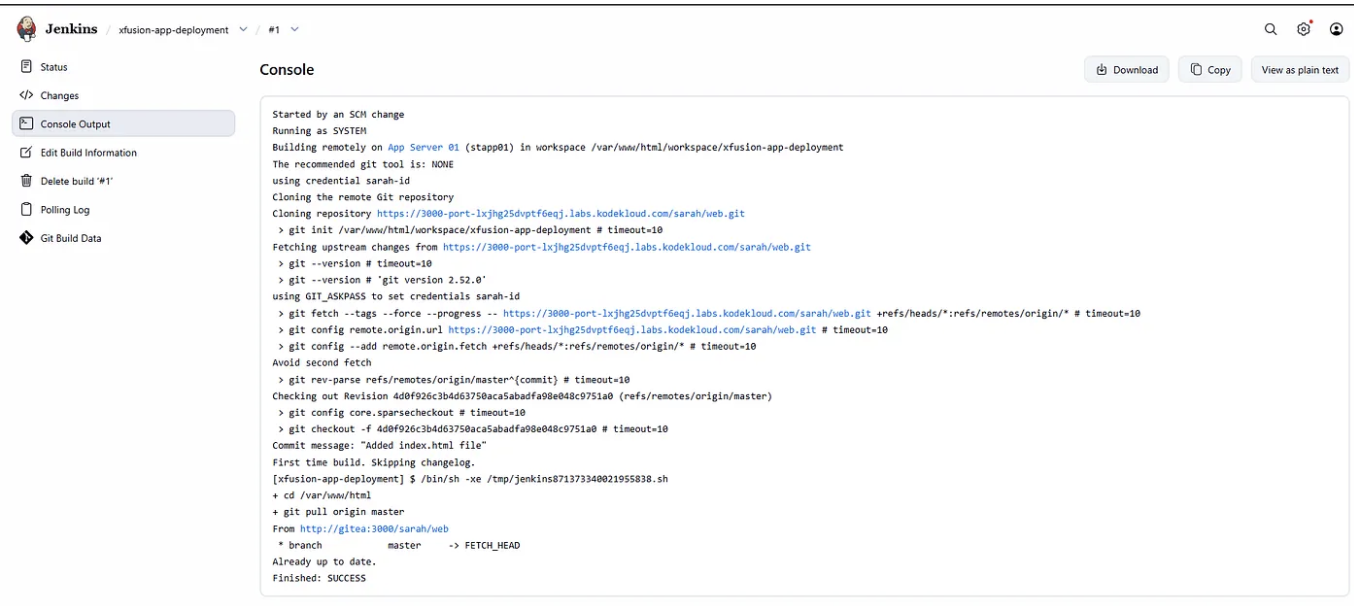The width and height of the screenshot is (1354, 606).
Task: Open the user account icon
Action: pyautogui.click(x=1336, y=29)
